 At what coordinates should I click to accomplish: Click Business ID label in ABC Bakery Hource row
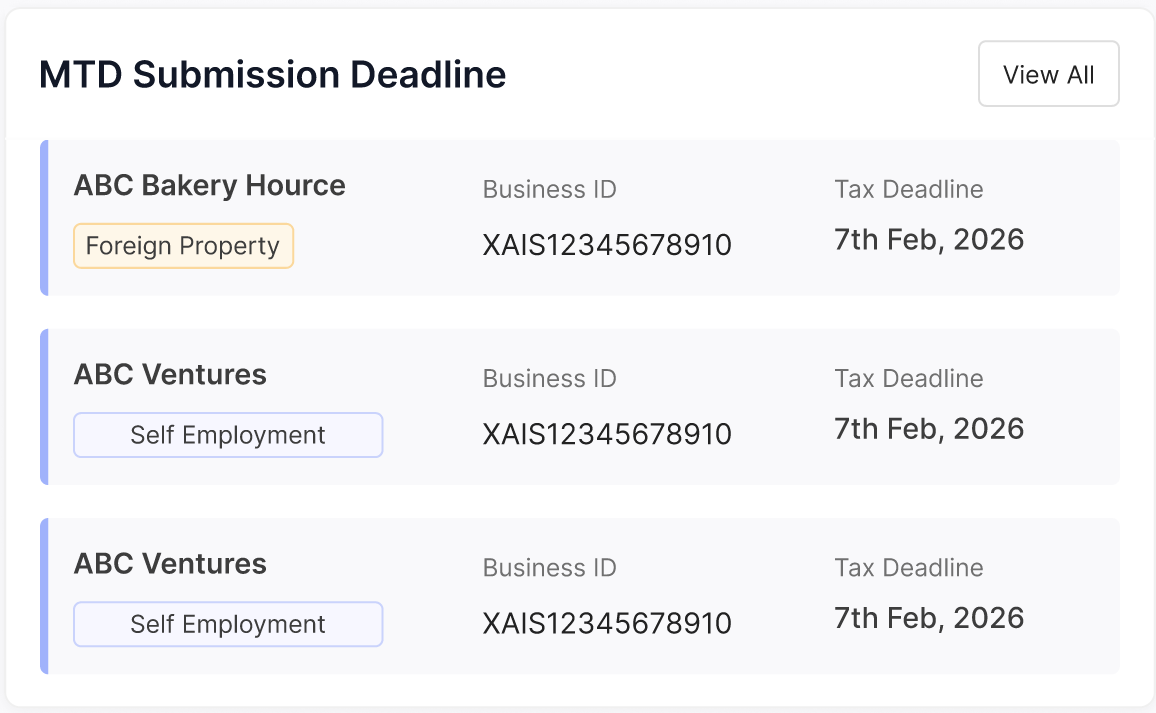coord(549,189)
